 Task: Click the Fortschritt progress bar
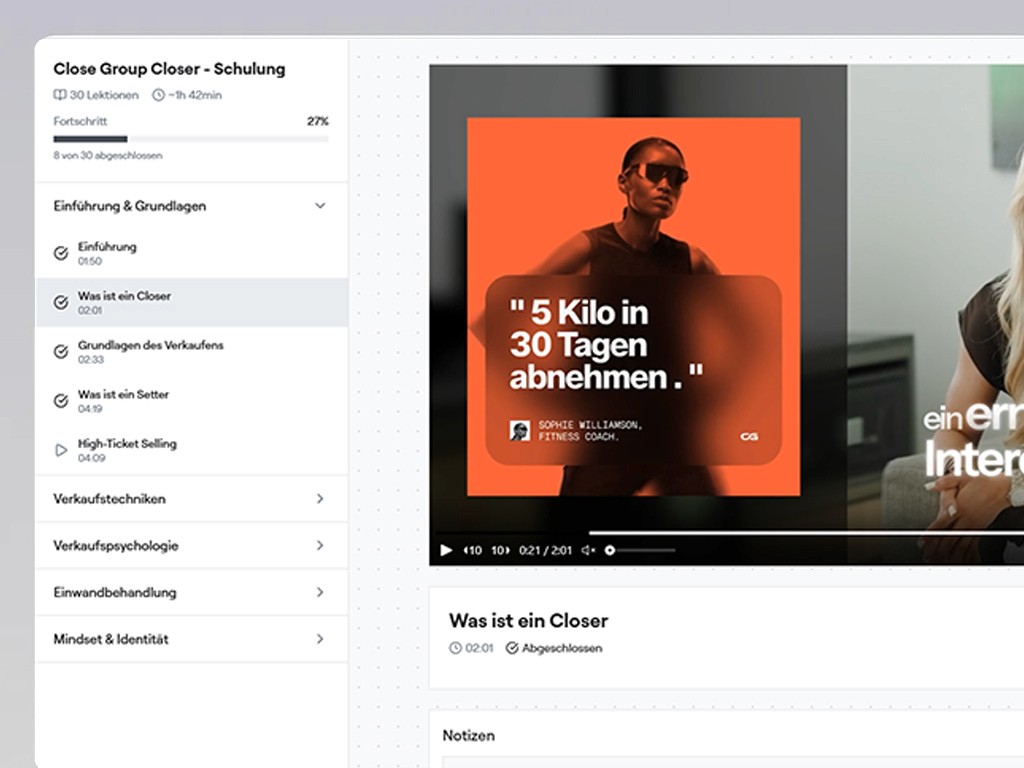pyautogui.click(x=191, y=138)
